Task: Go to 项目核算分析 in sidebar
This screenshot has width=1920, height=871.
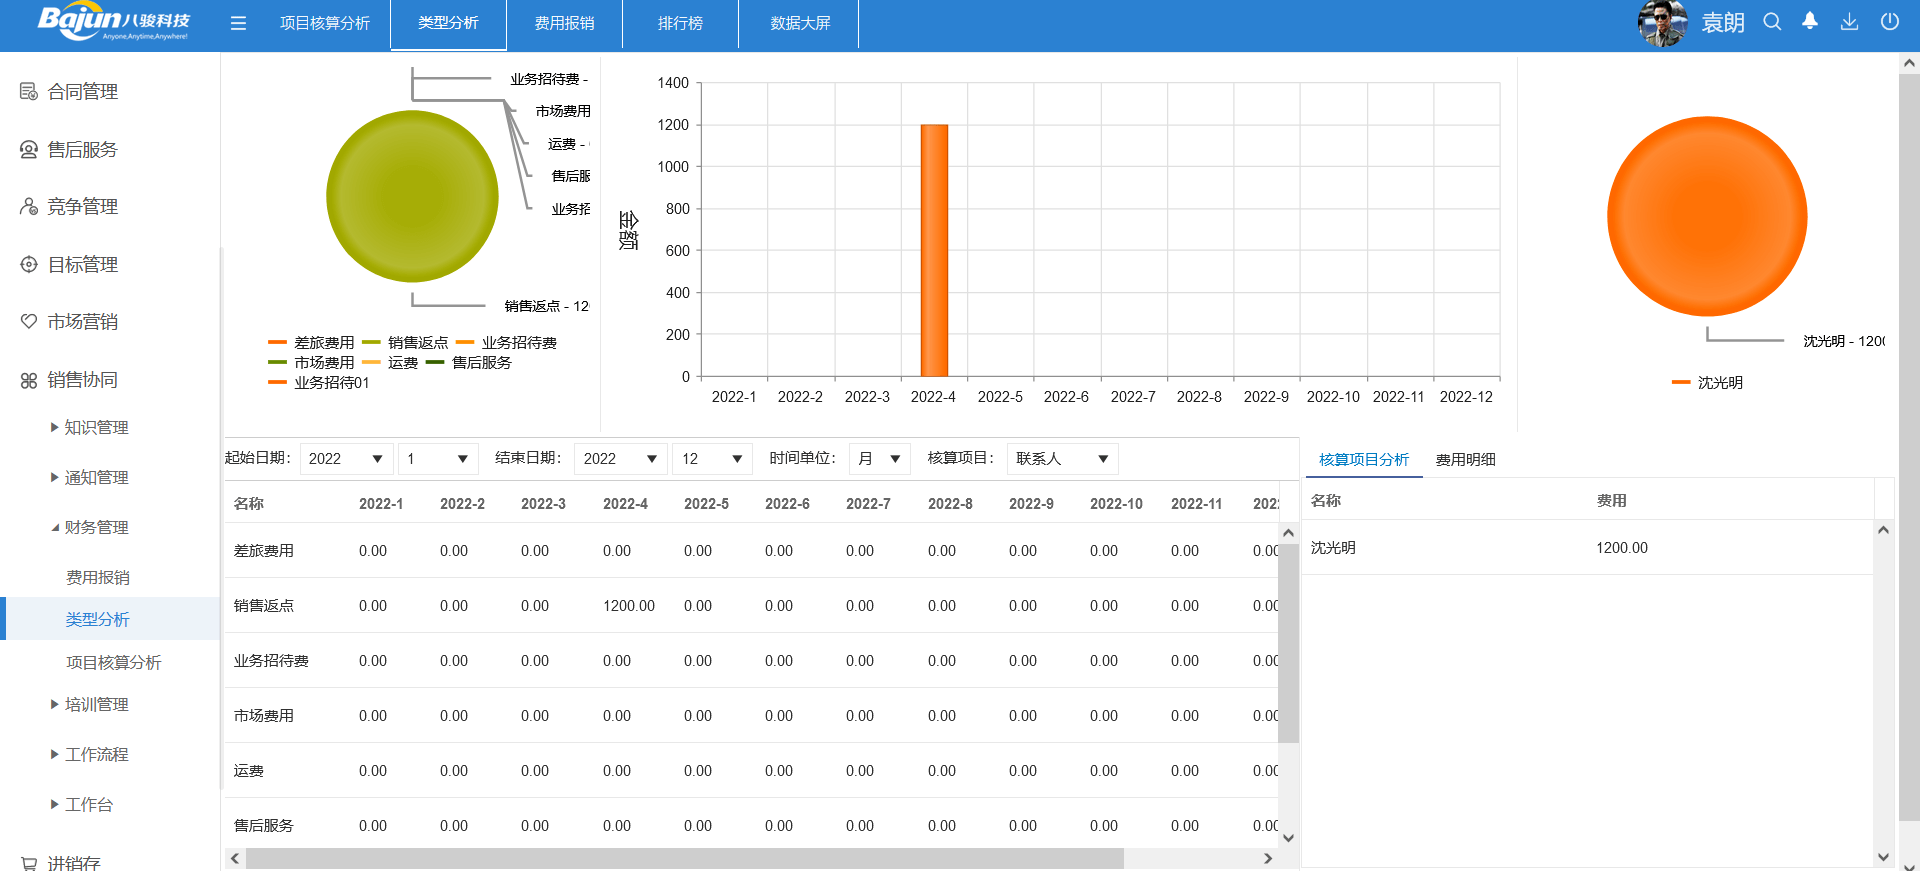Action: coord(113,663)
